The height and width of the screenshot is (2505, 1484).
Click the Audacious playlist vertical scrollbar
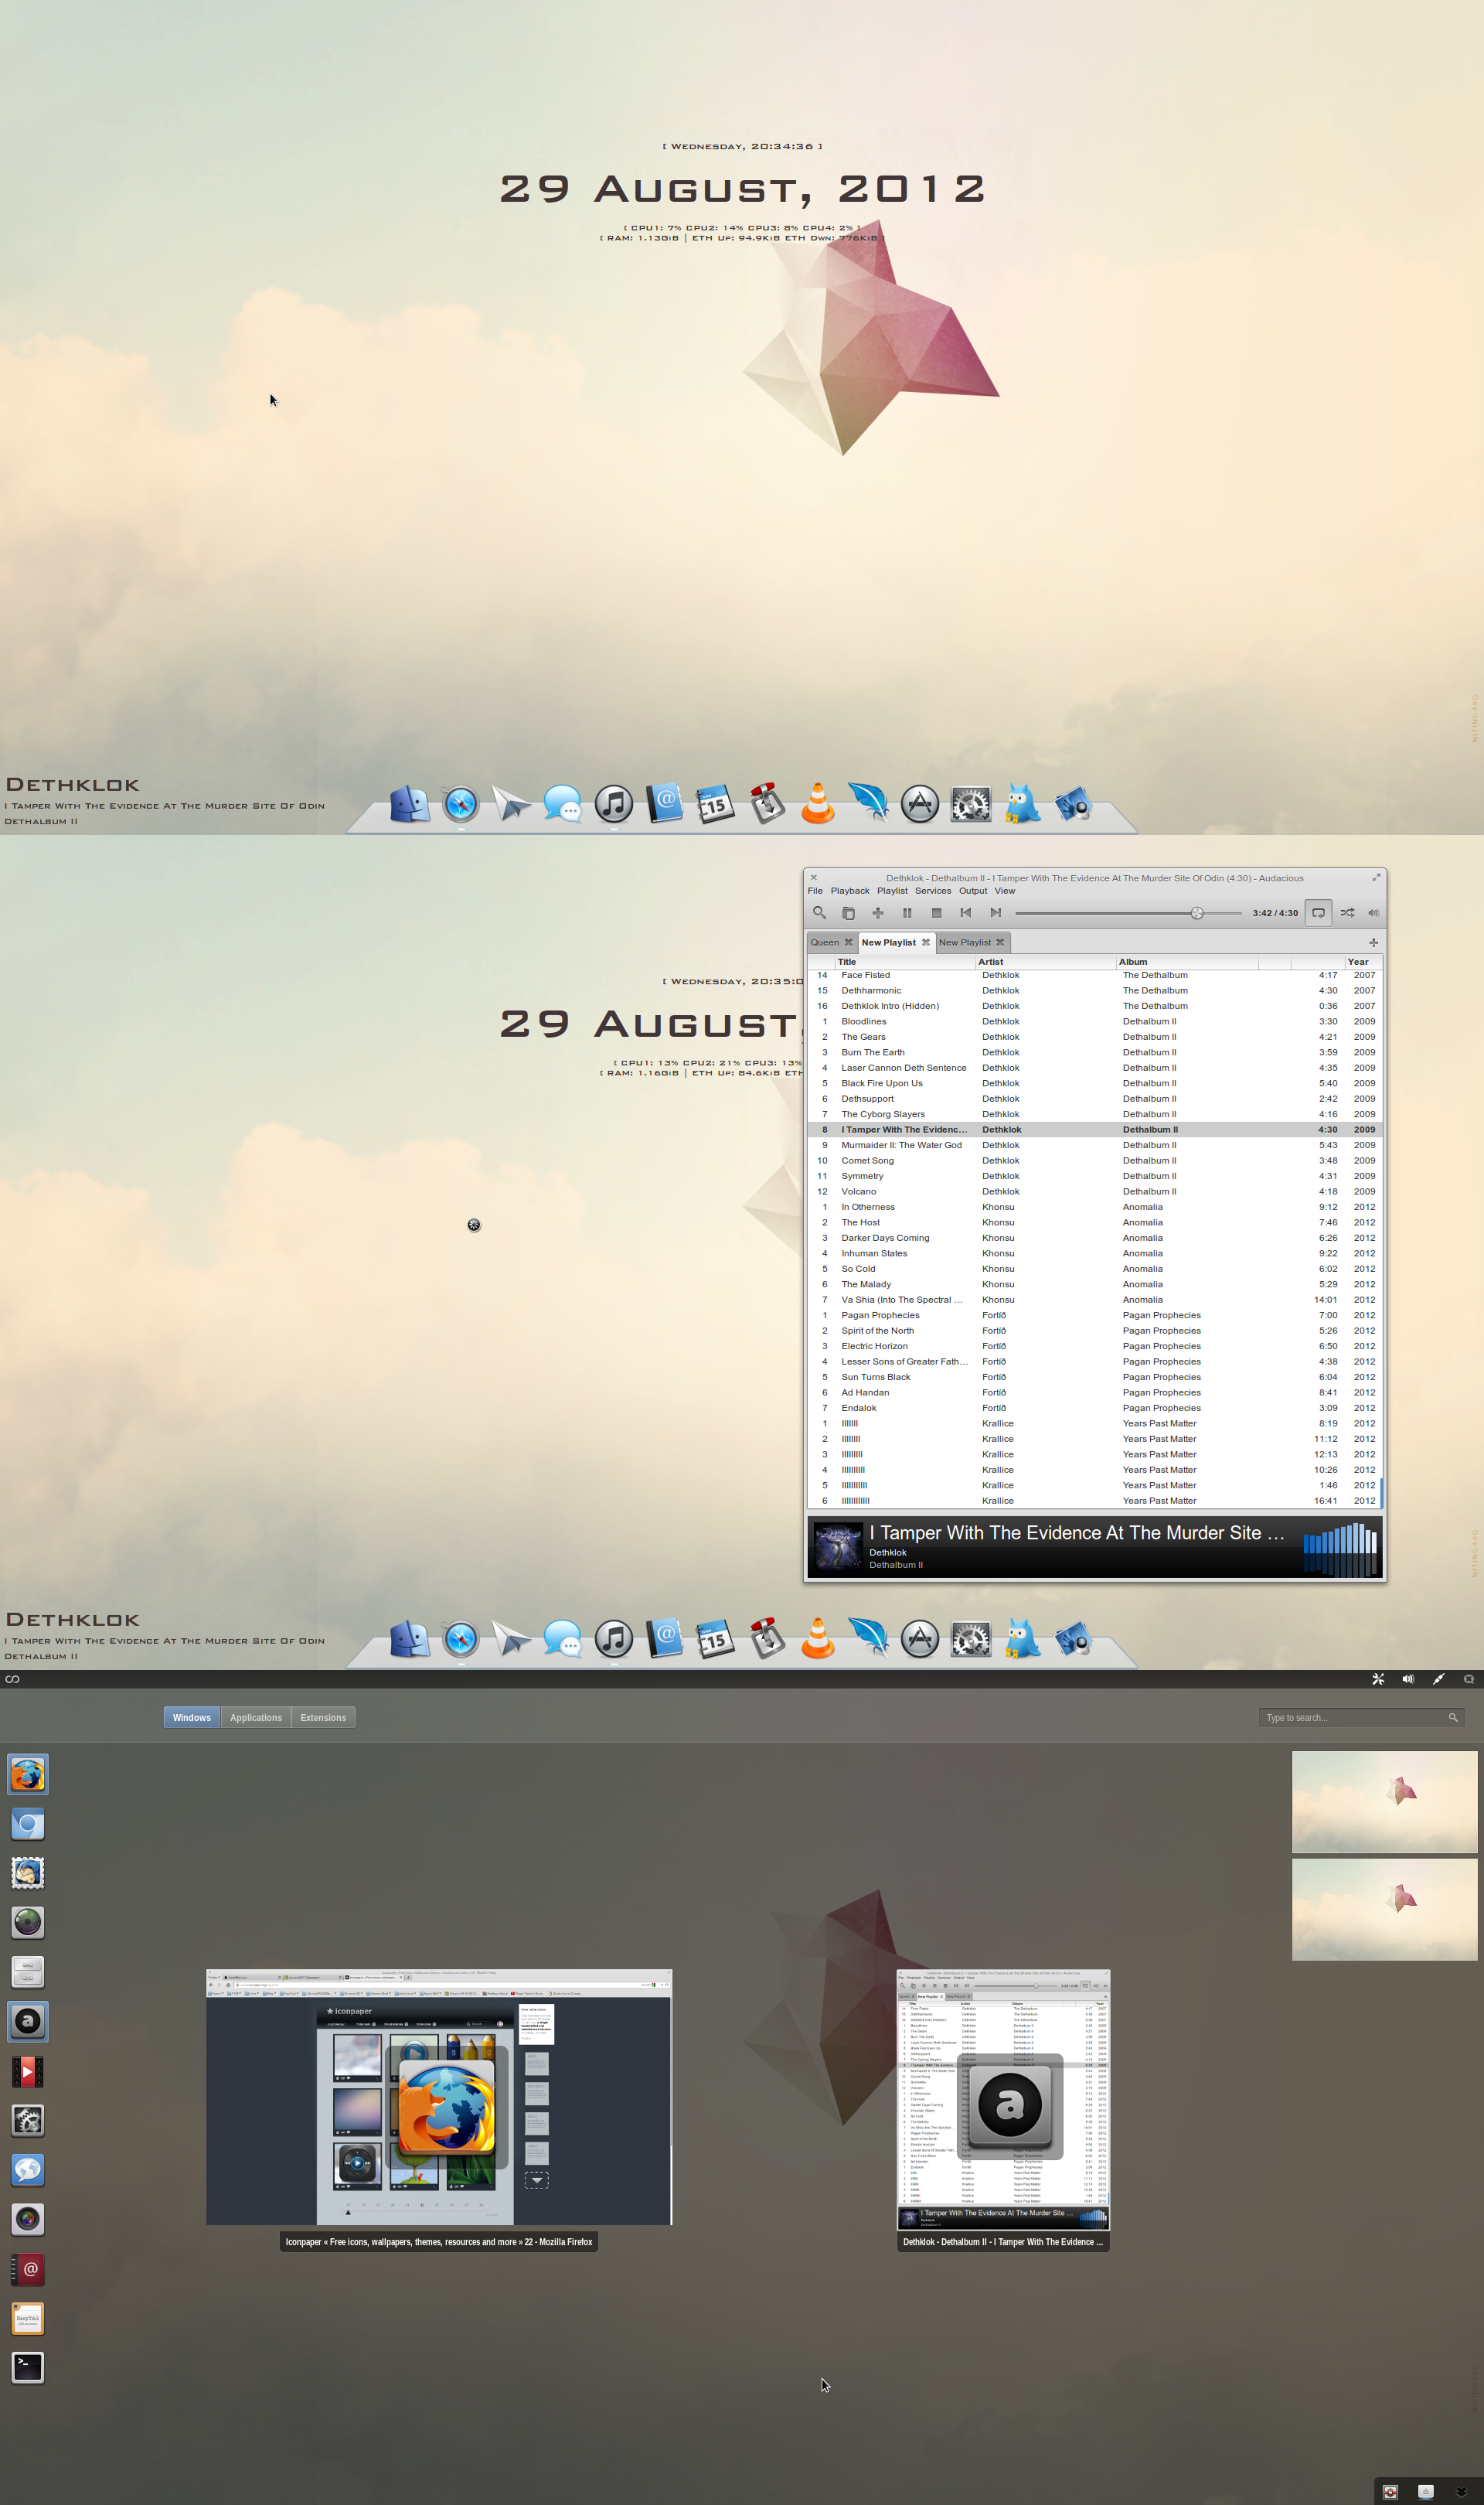click(1381, 1492)
